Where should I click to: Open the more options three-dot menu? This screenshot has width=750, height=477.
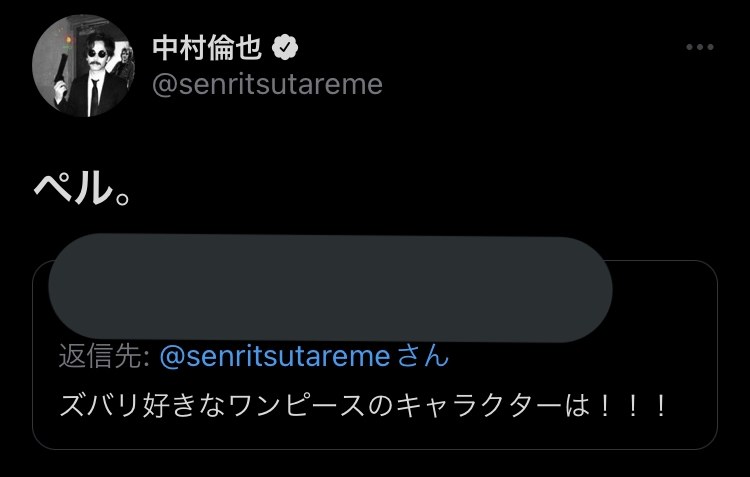(x=700, y=48)
